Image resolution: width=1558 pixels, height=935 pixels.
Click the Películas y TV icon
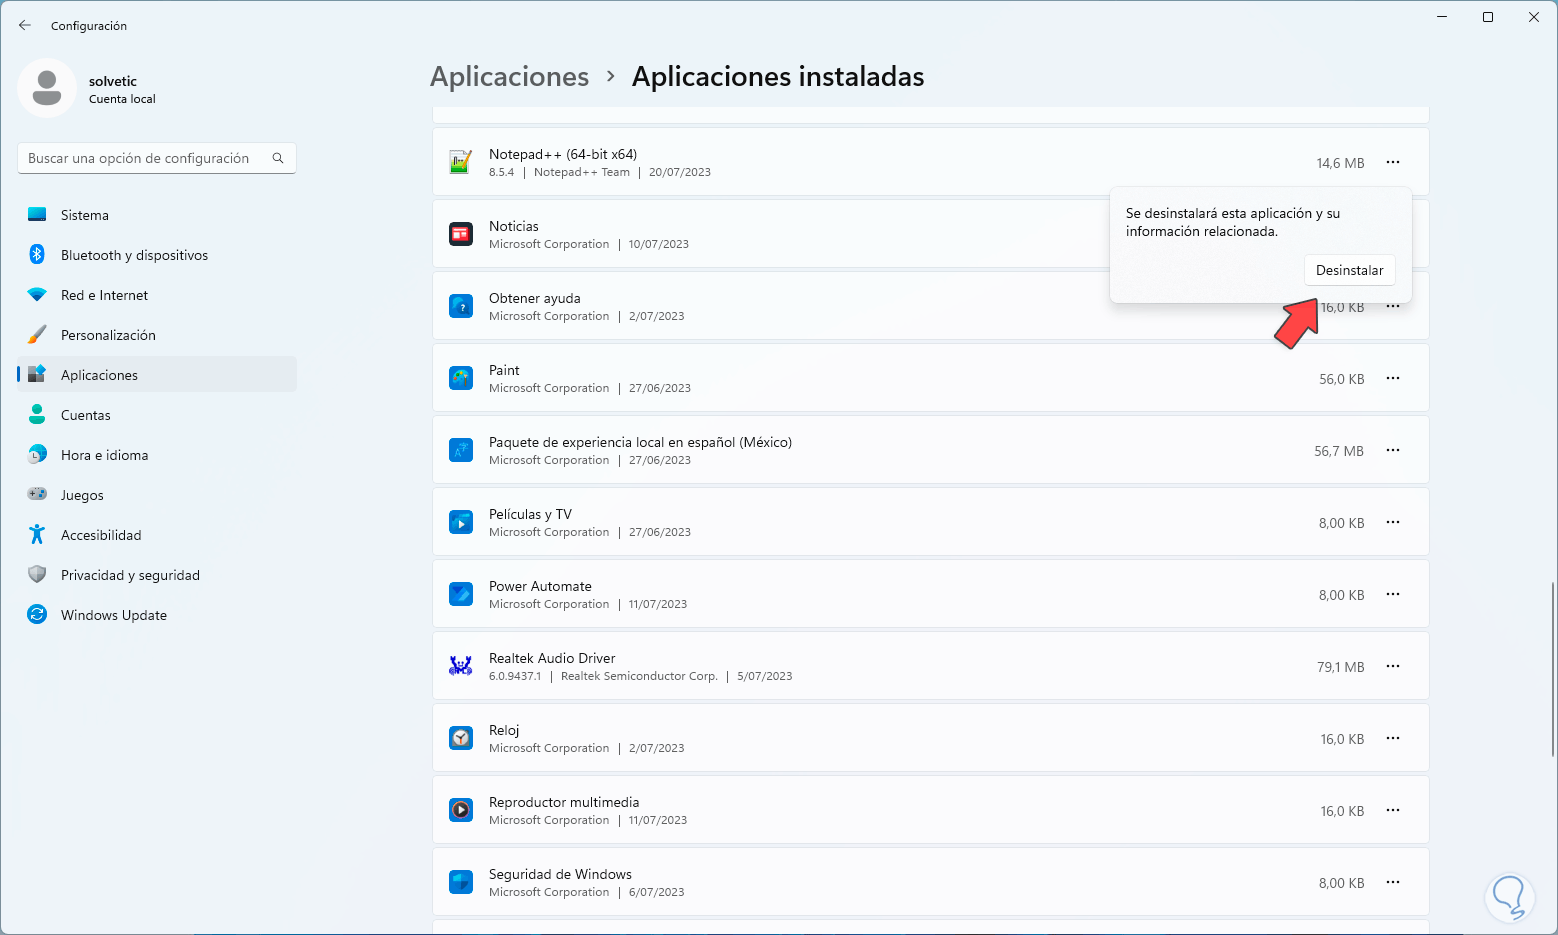pos(460,522)
